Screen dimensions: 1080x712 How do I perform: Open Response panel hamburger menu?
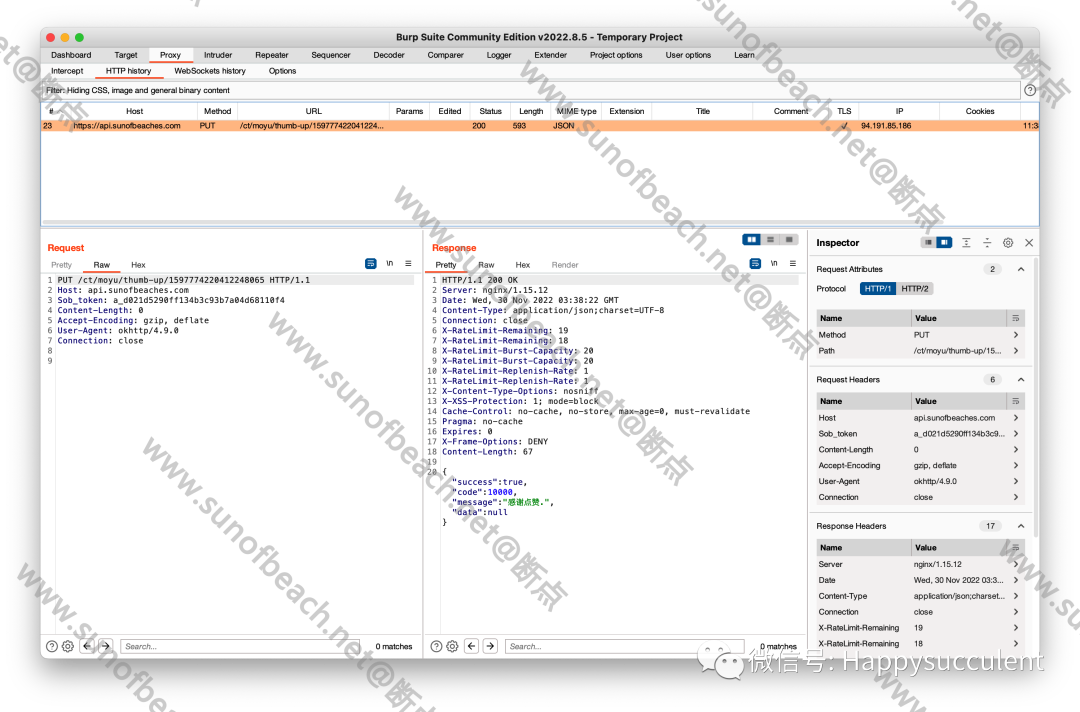pyautogui.click(x=793, y=264)
